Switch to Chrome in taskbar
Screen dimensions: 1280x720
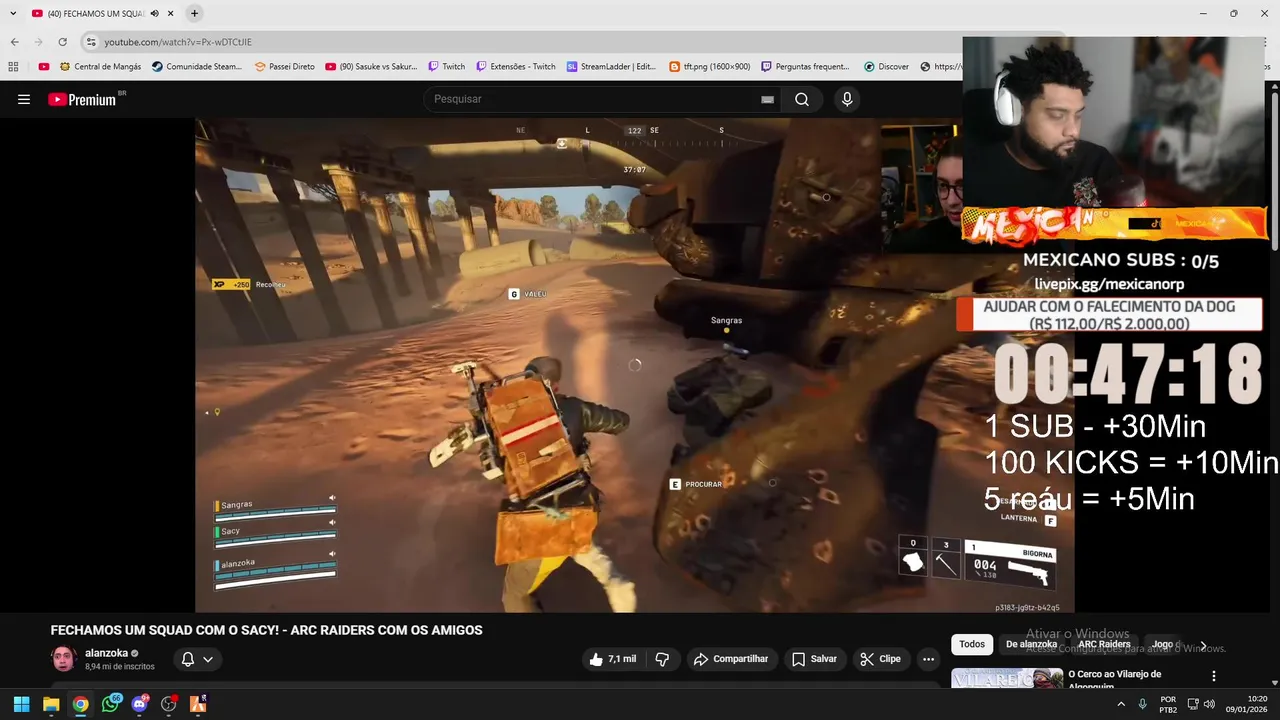click(x=80, y=704)
